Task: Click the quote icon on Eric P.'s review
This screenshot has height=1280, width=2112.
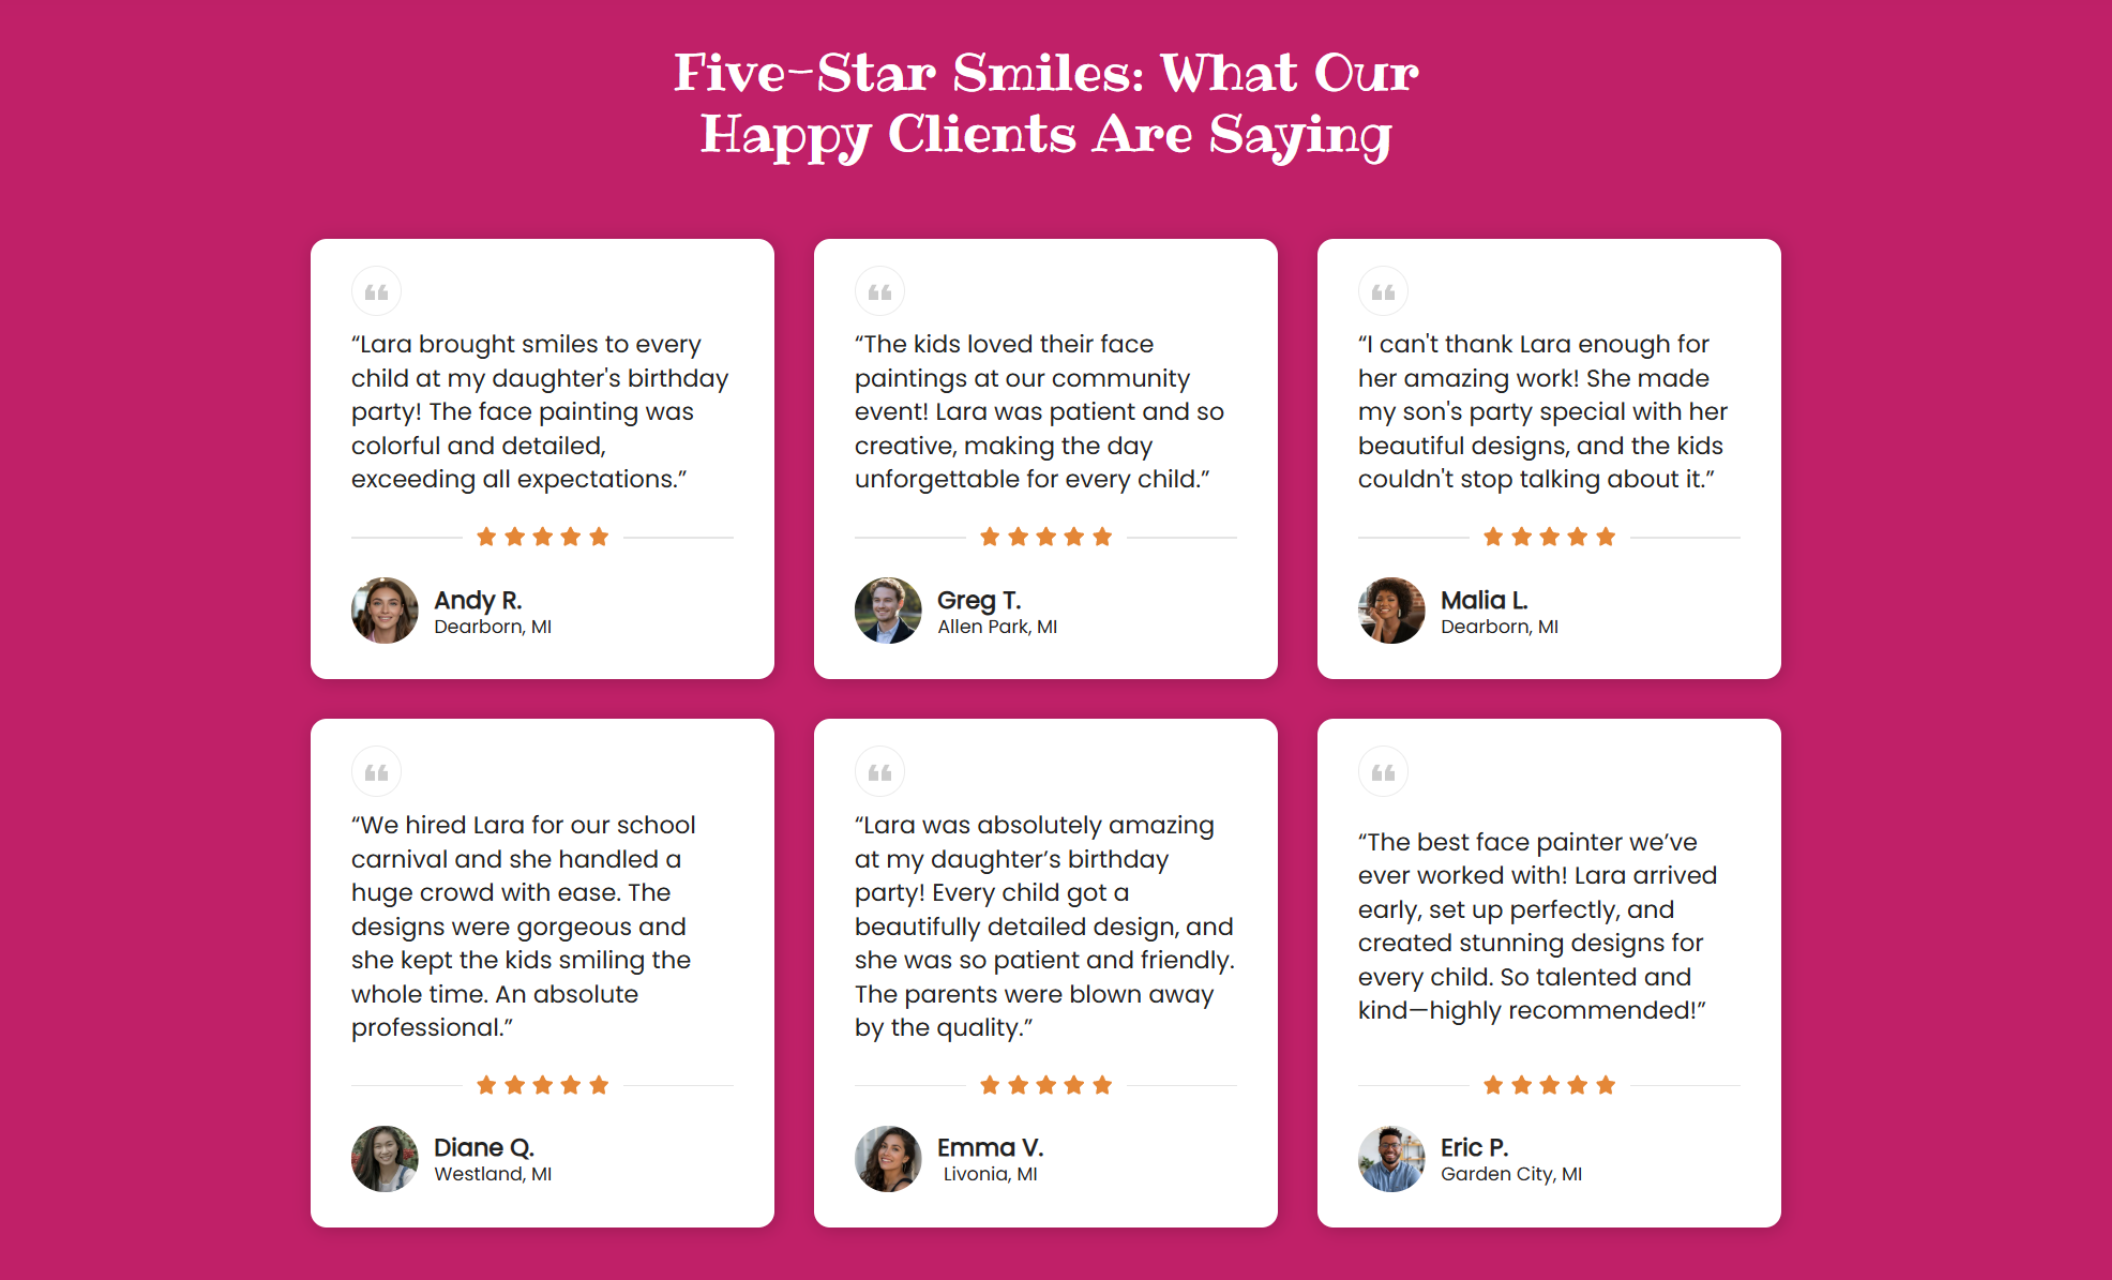Action: pyautogui.click(x=1385, y=770)
